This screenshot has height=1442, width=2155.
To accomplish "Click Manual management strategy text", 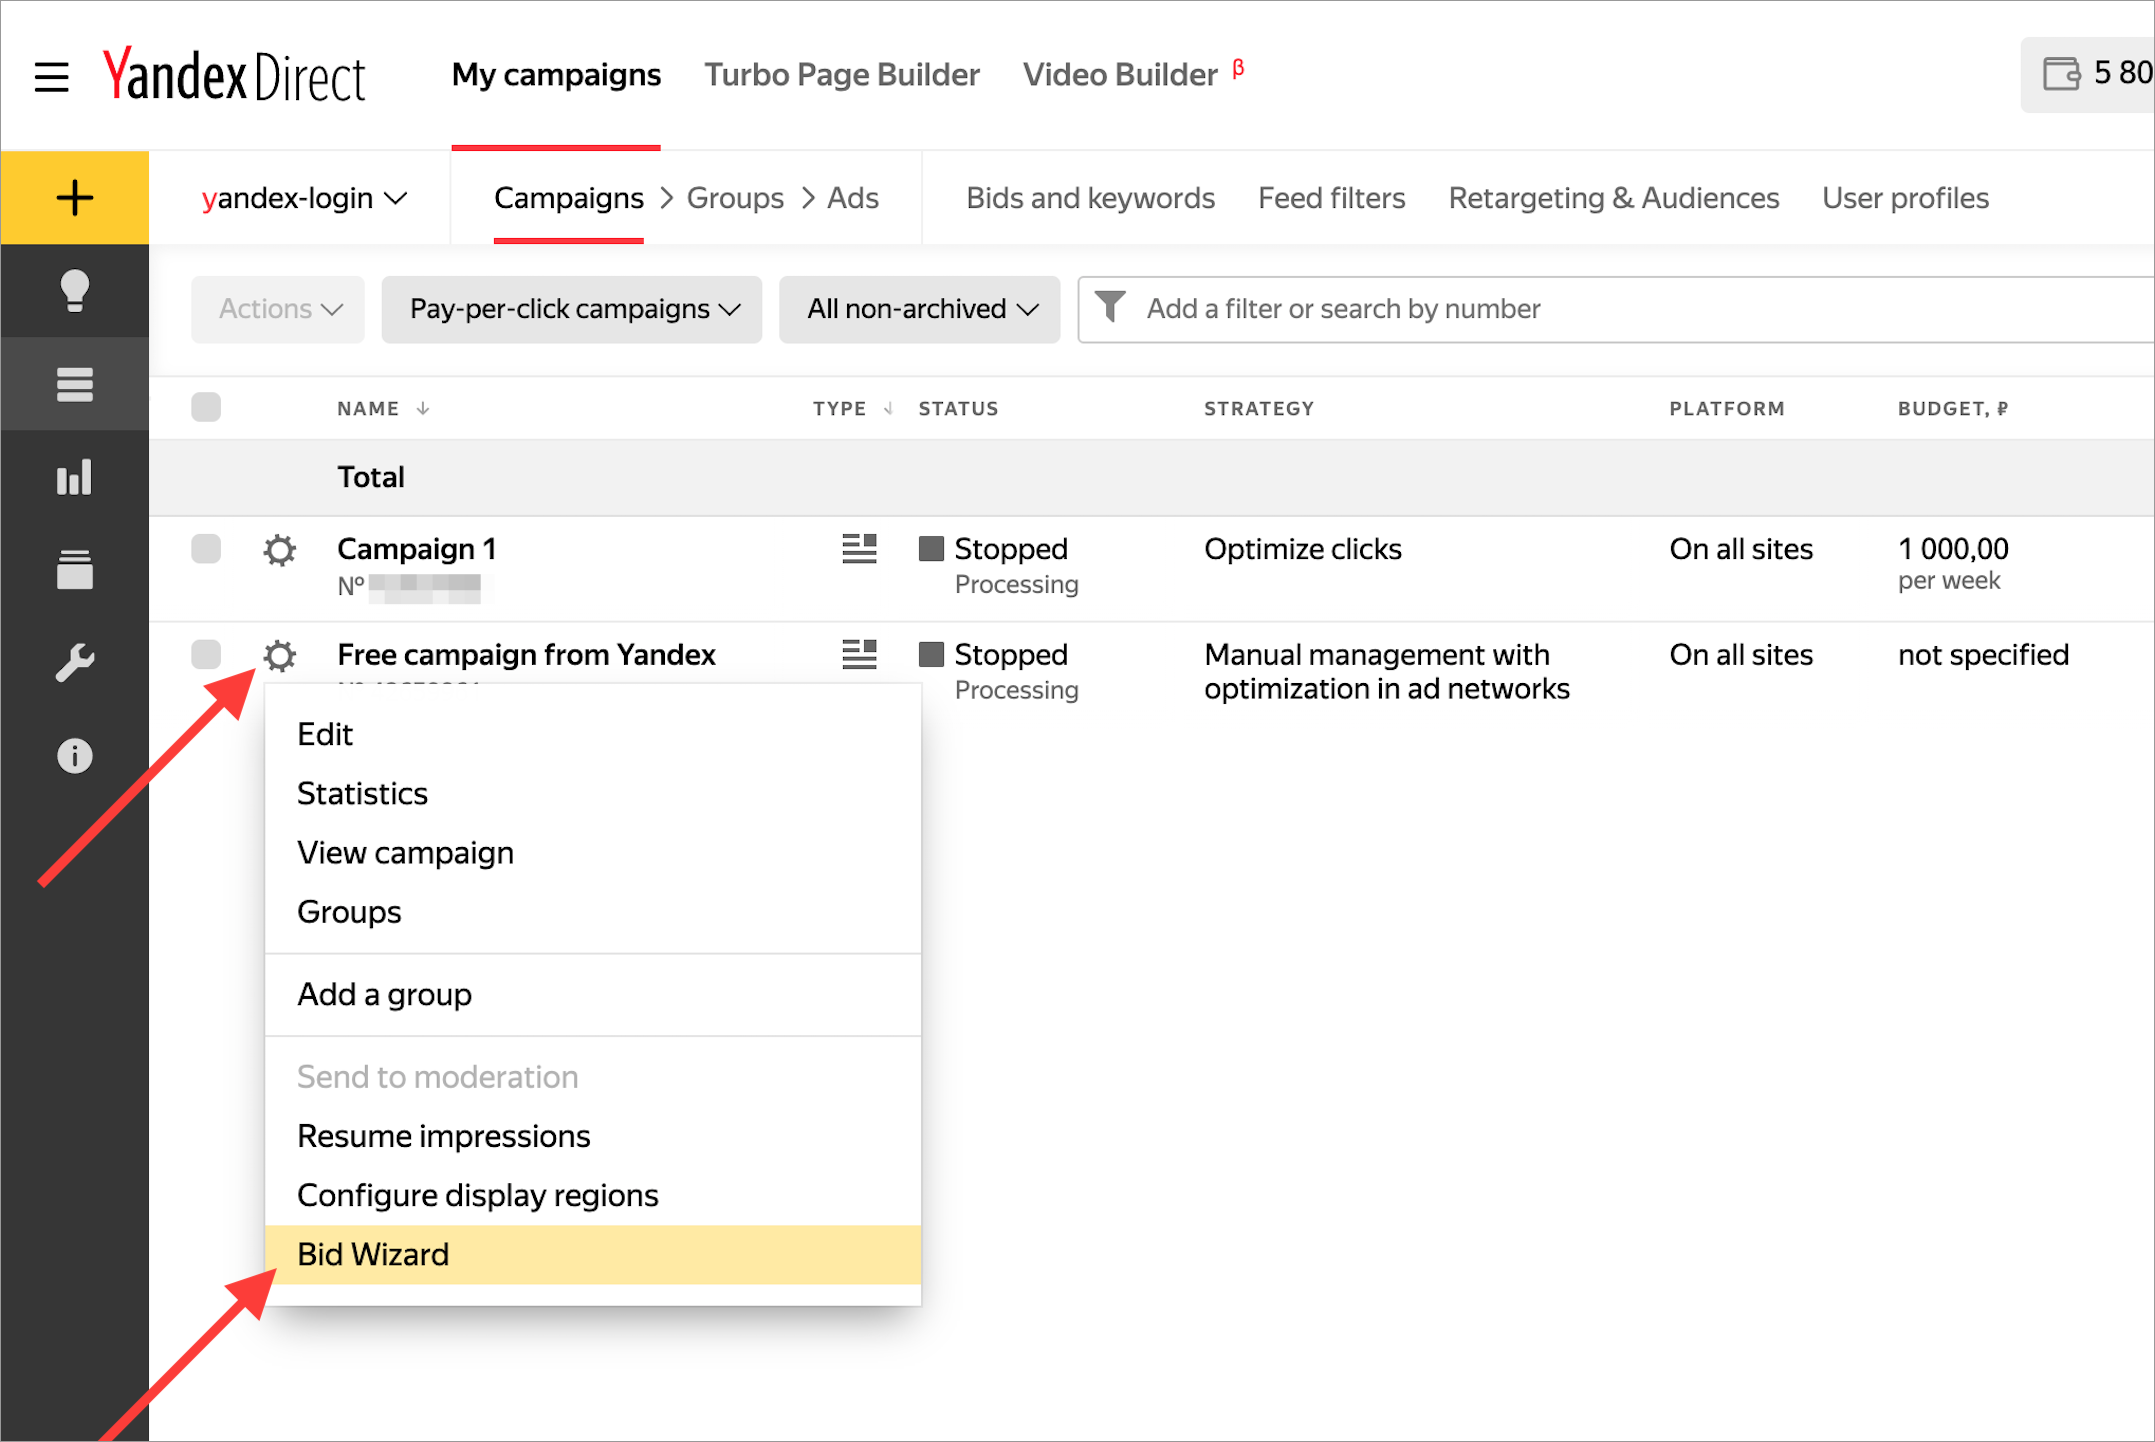I will tap(1387, 672).
